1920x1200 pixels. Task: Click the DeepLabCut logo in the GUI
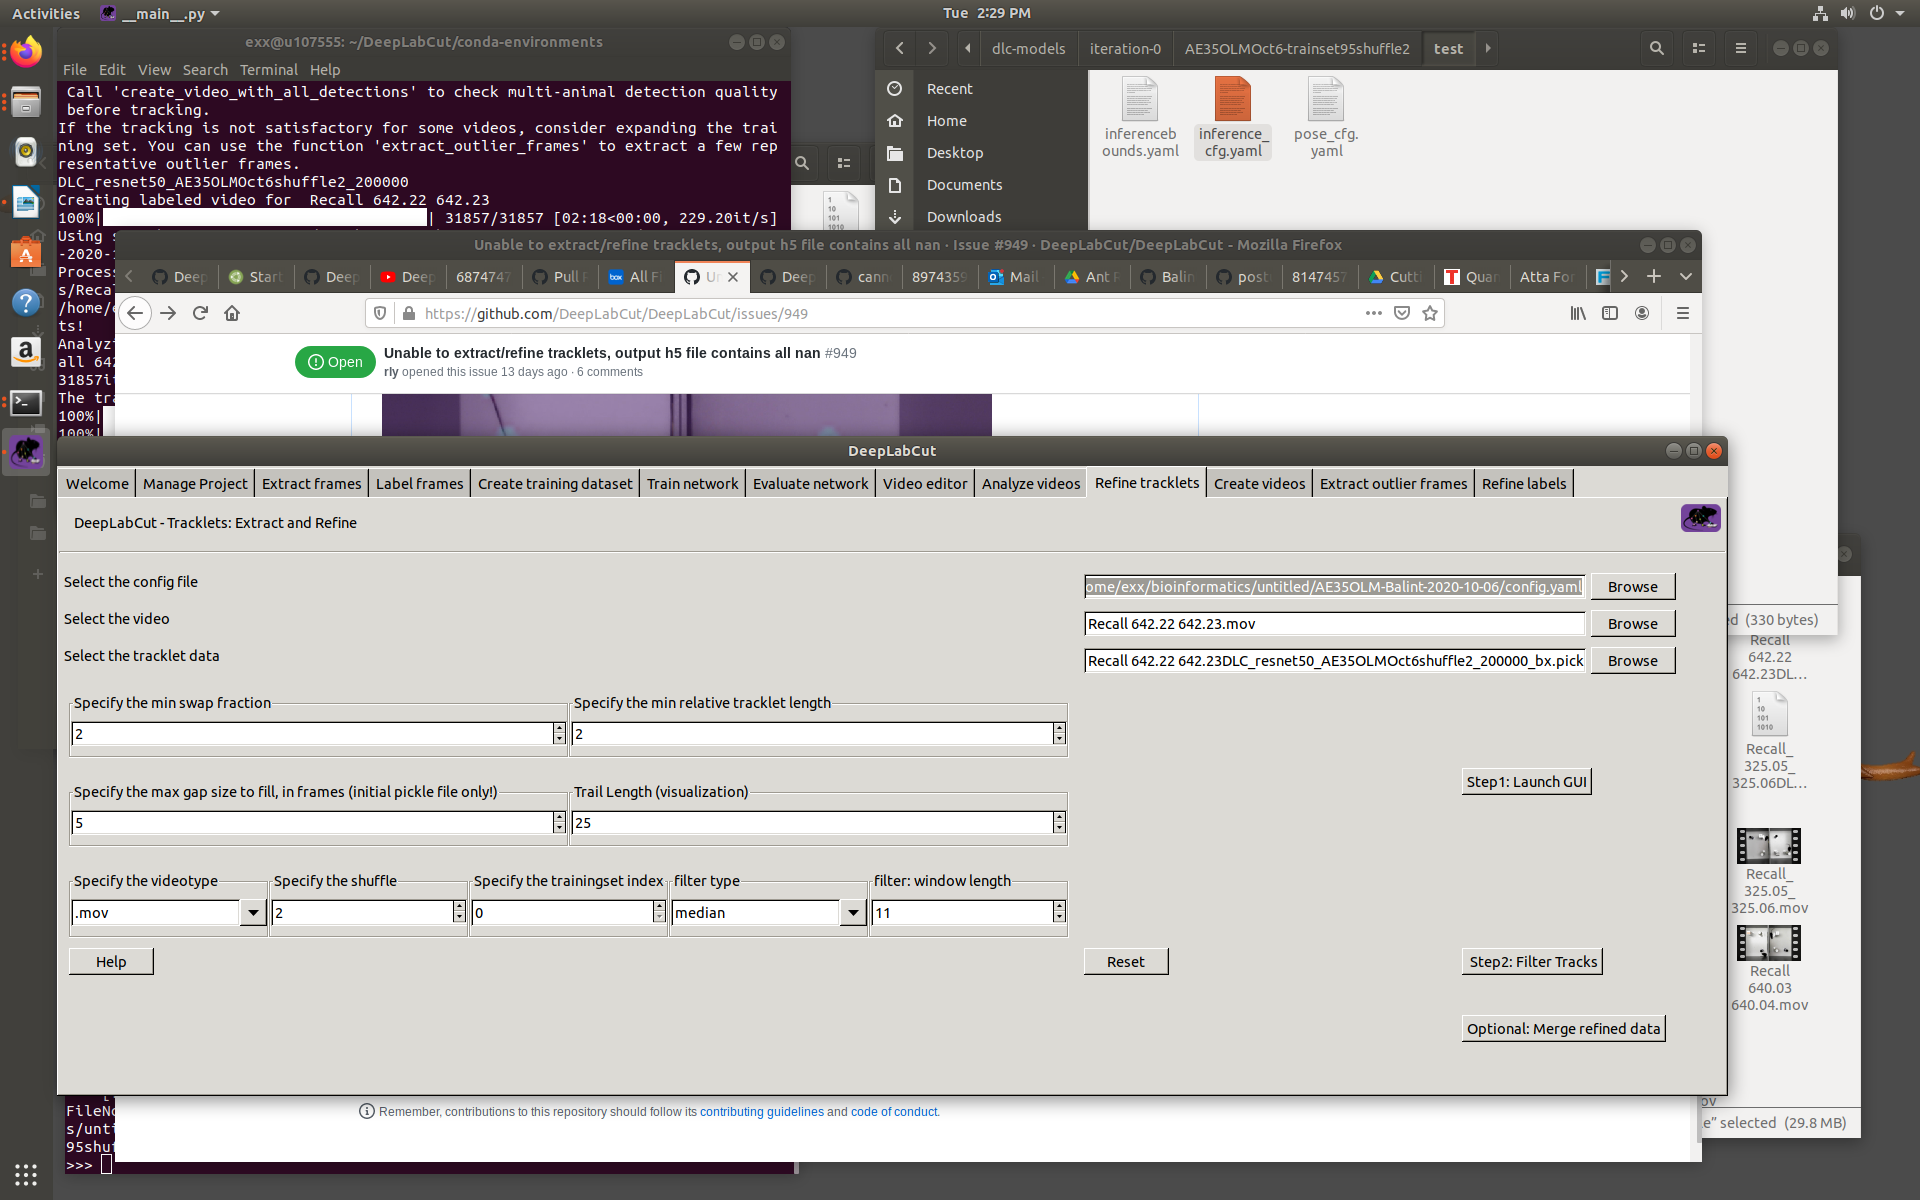(1700, 518)
